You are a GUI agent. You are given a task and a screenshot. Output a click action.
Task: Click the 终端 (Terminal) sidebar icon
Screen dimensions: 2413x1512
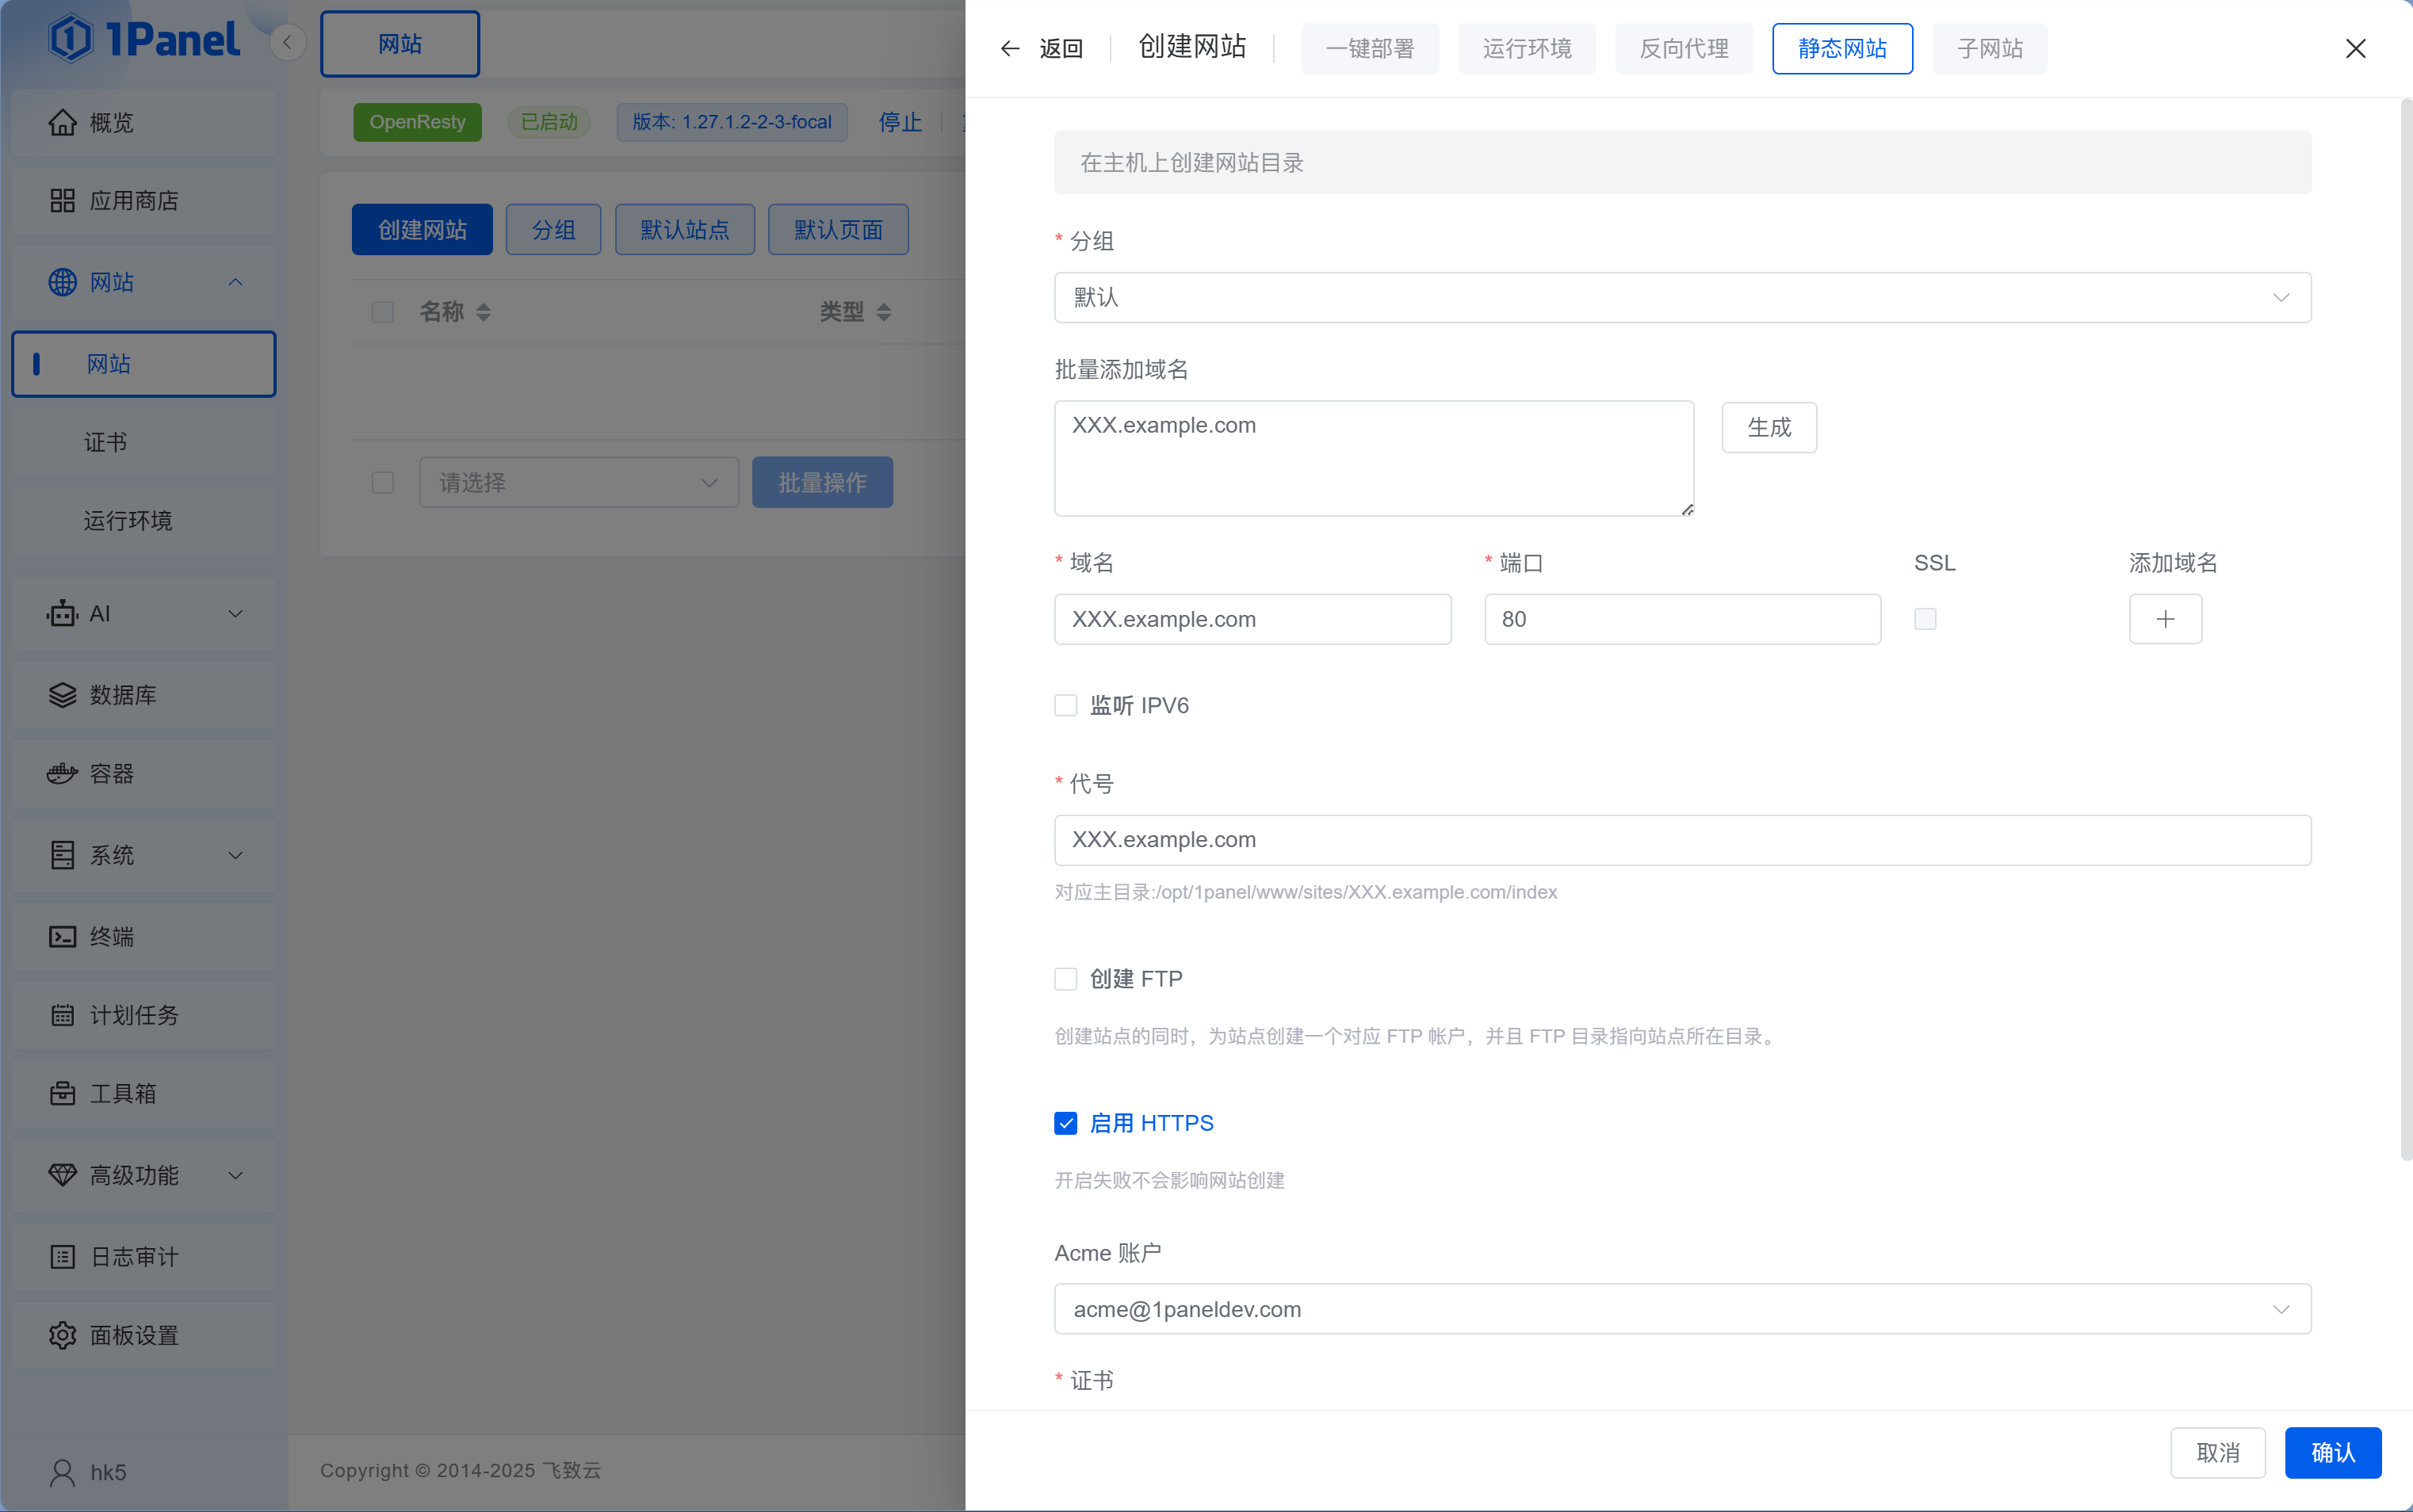(x=62, y=936)
